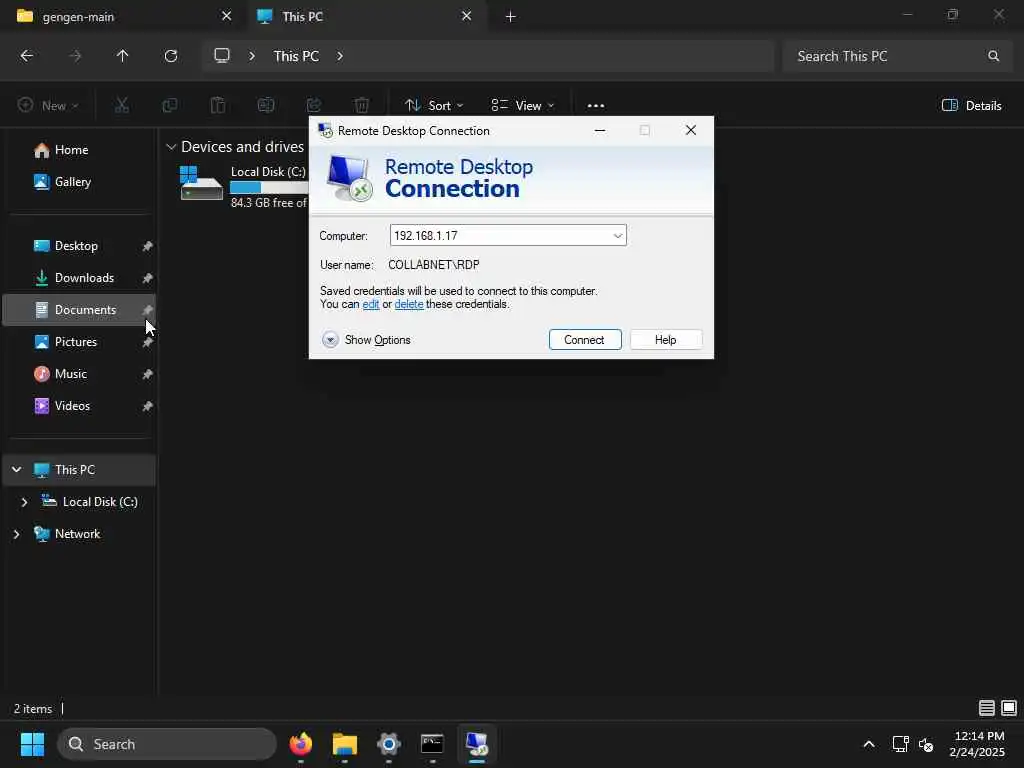Click the pin icon next to Videos

coord(148,406)
